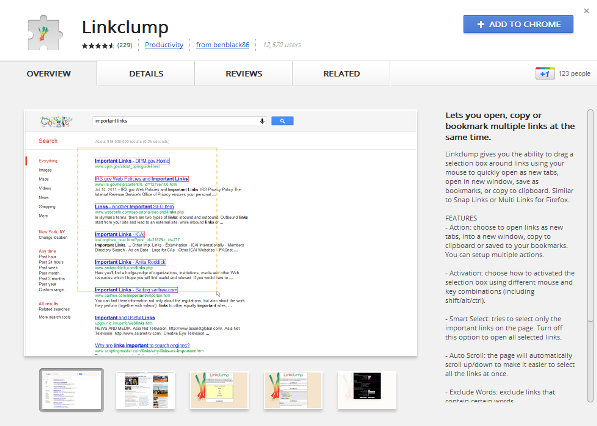Select the second screenshot thumbnail with photos

pyautogui.click(x=145, y=390)
